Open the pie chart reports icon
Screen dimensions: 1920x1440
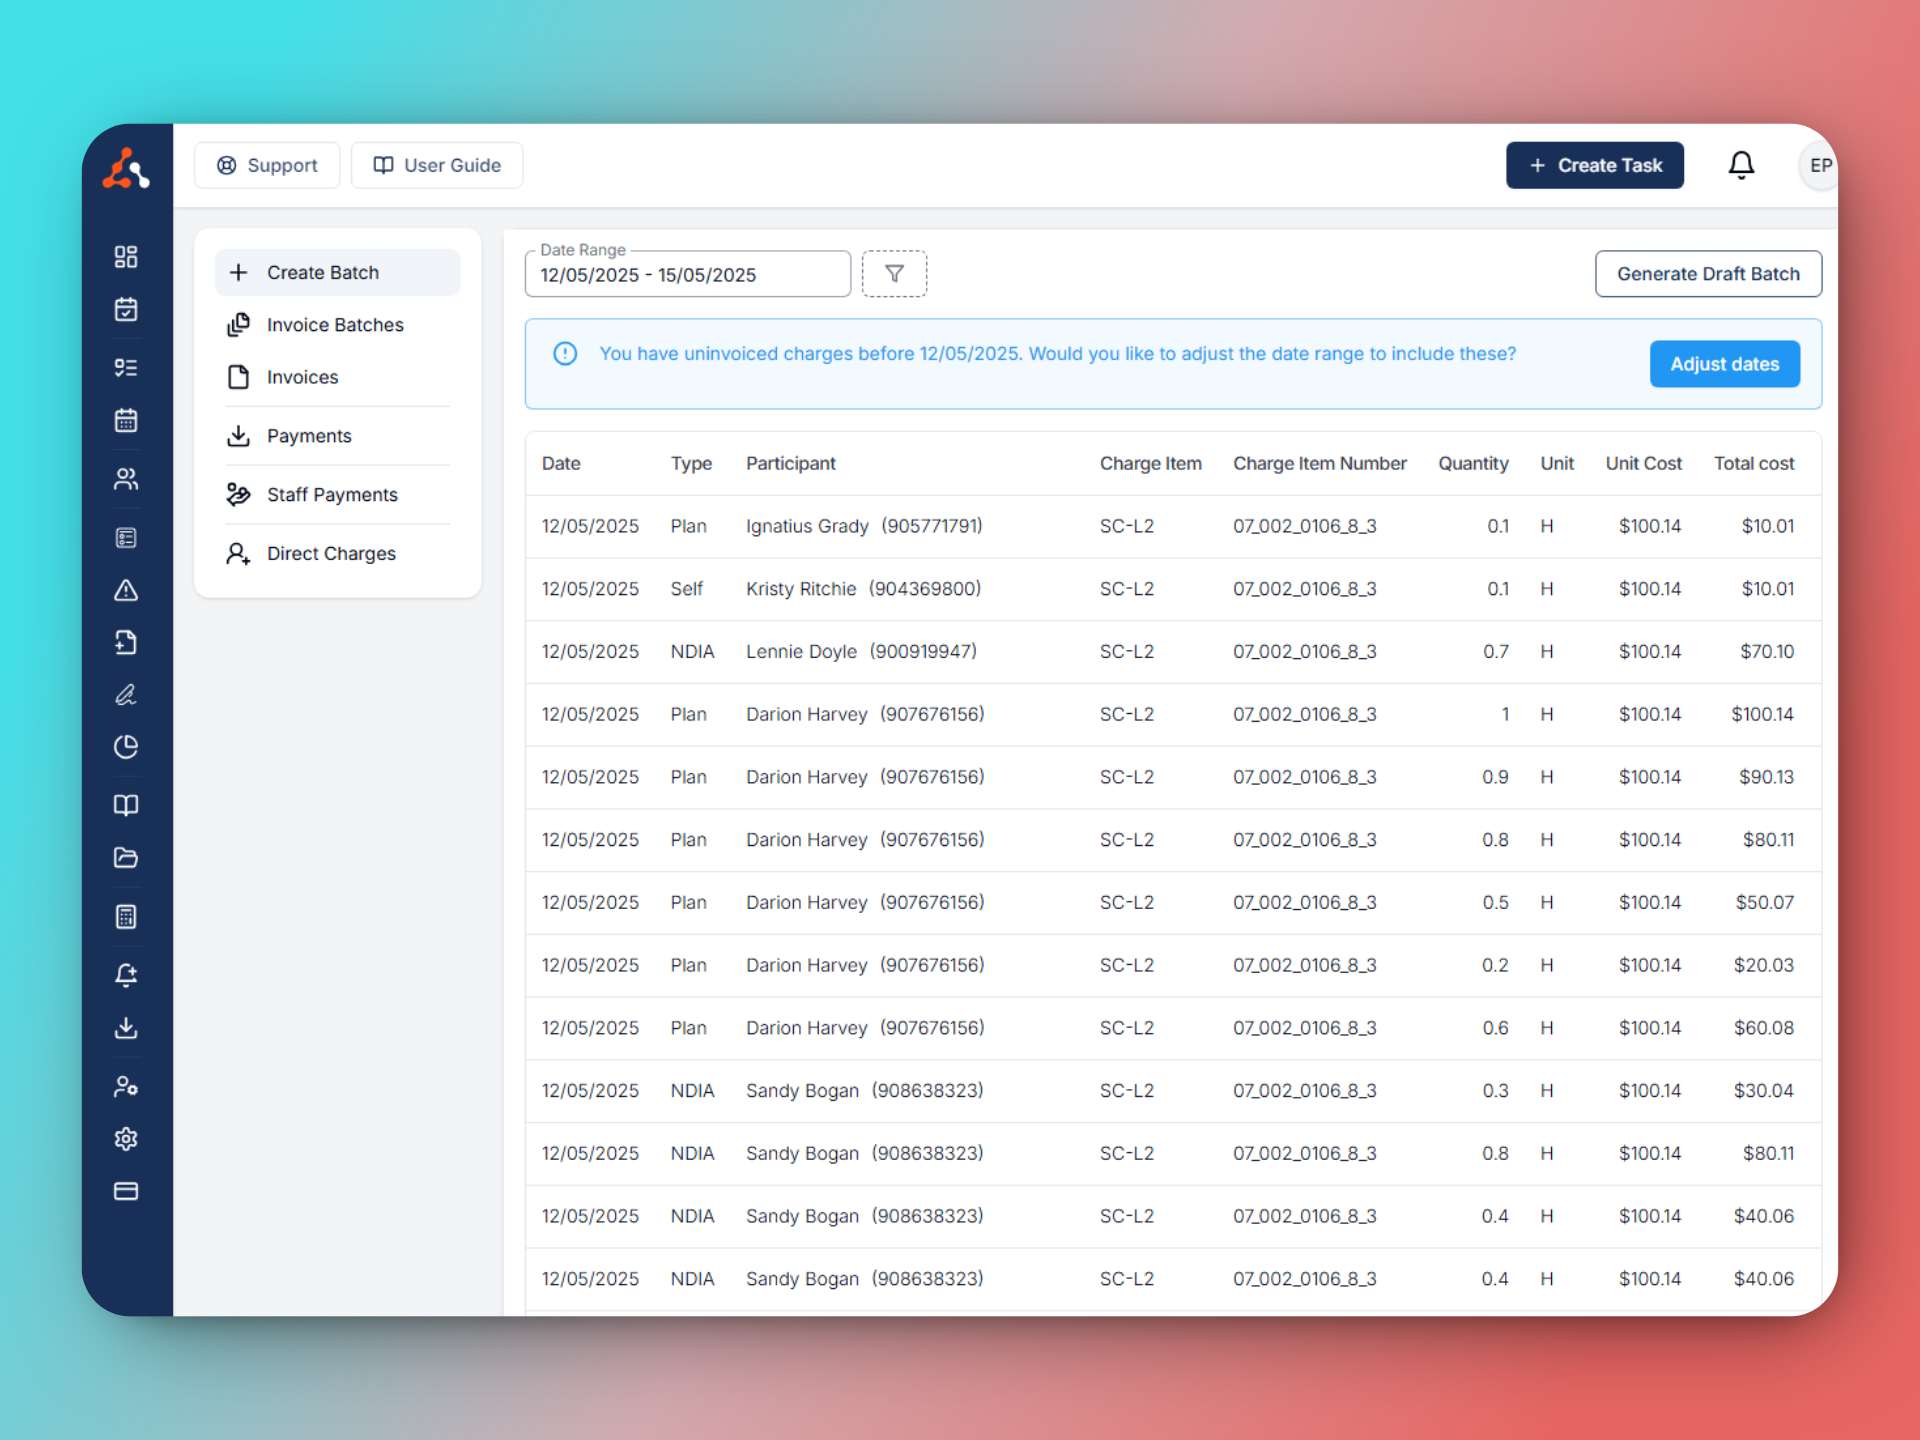coord(126,747)
